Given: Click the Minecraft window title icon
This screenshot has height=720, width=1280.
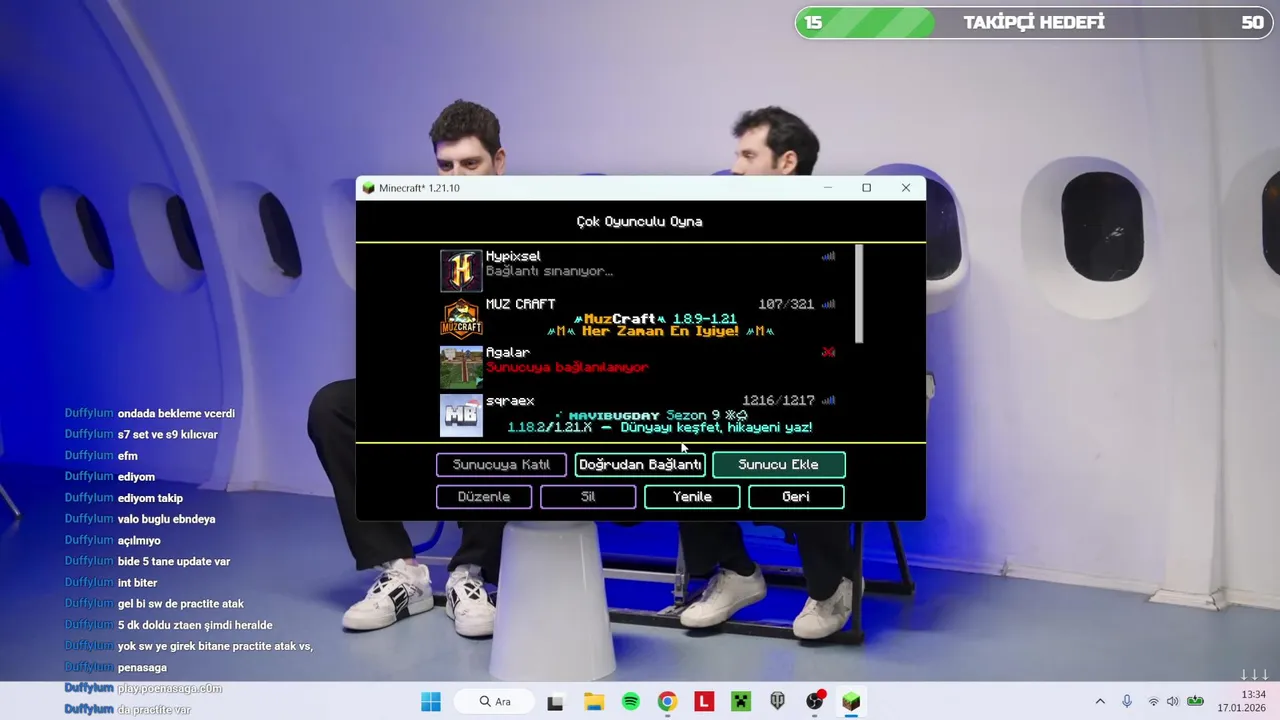Looking at the screenshot, I should (x=368, y=188).
